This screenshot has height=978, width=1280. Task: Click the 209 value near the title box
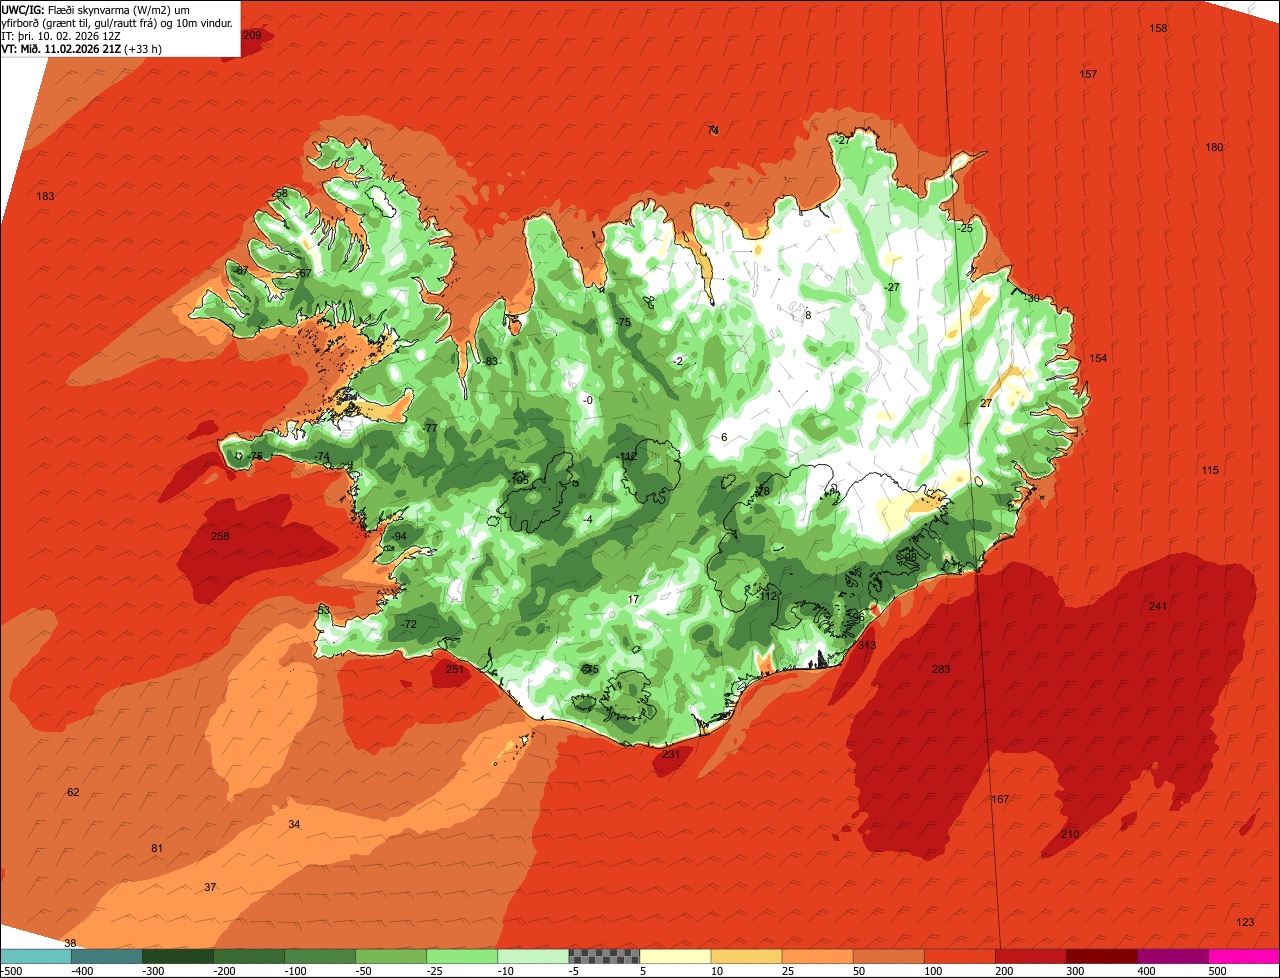coord(252,35)
